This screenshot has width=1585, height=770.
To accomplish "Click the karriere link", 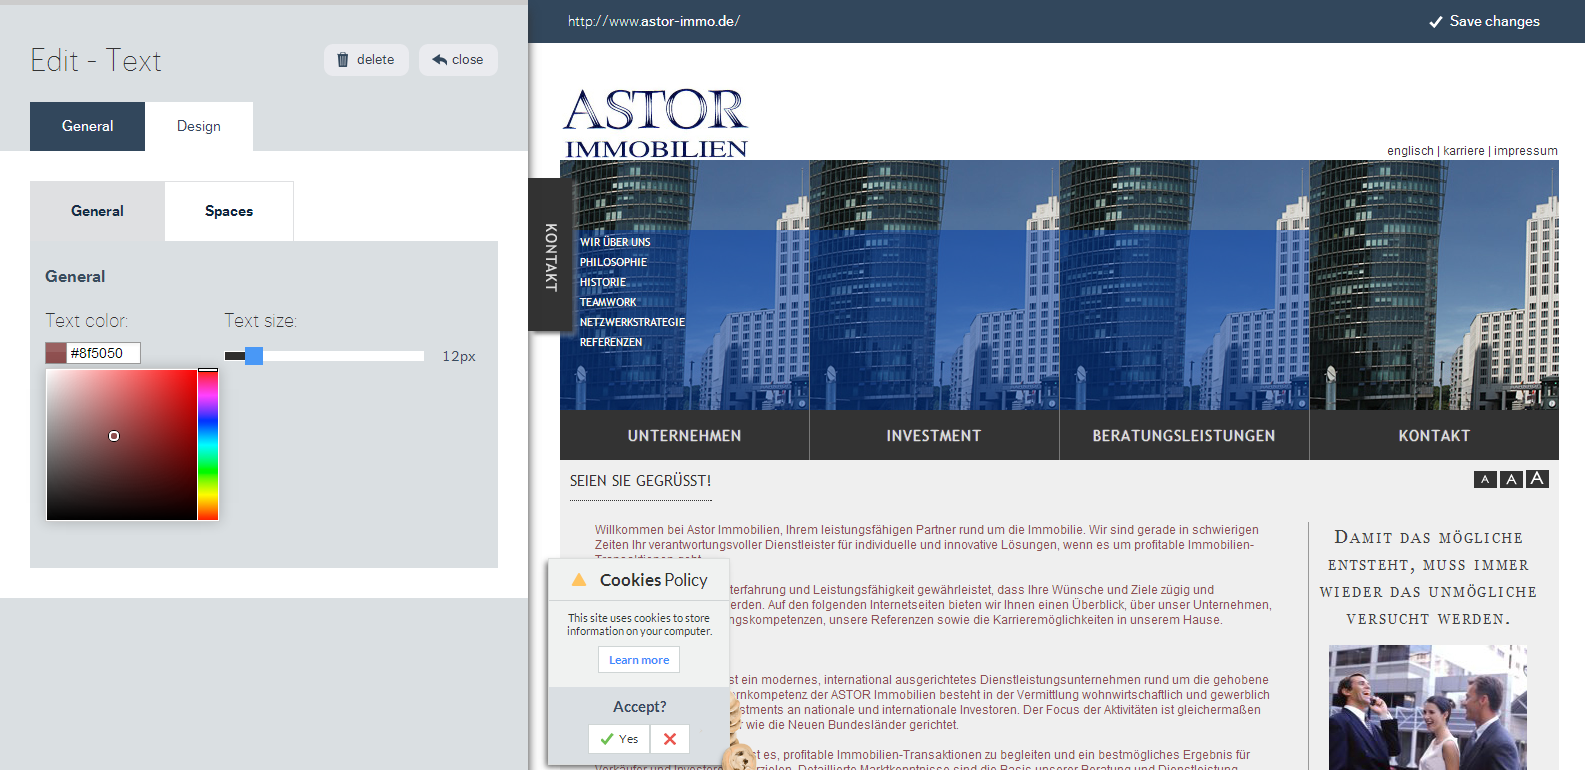I will 1464,151.
